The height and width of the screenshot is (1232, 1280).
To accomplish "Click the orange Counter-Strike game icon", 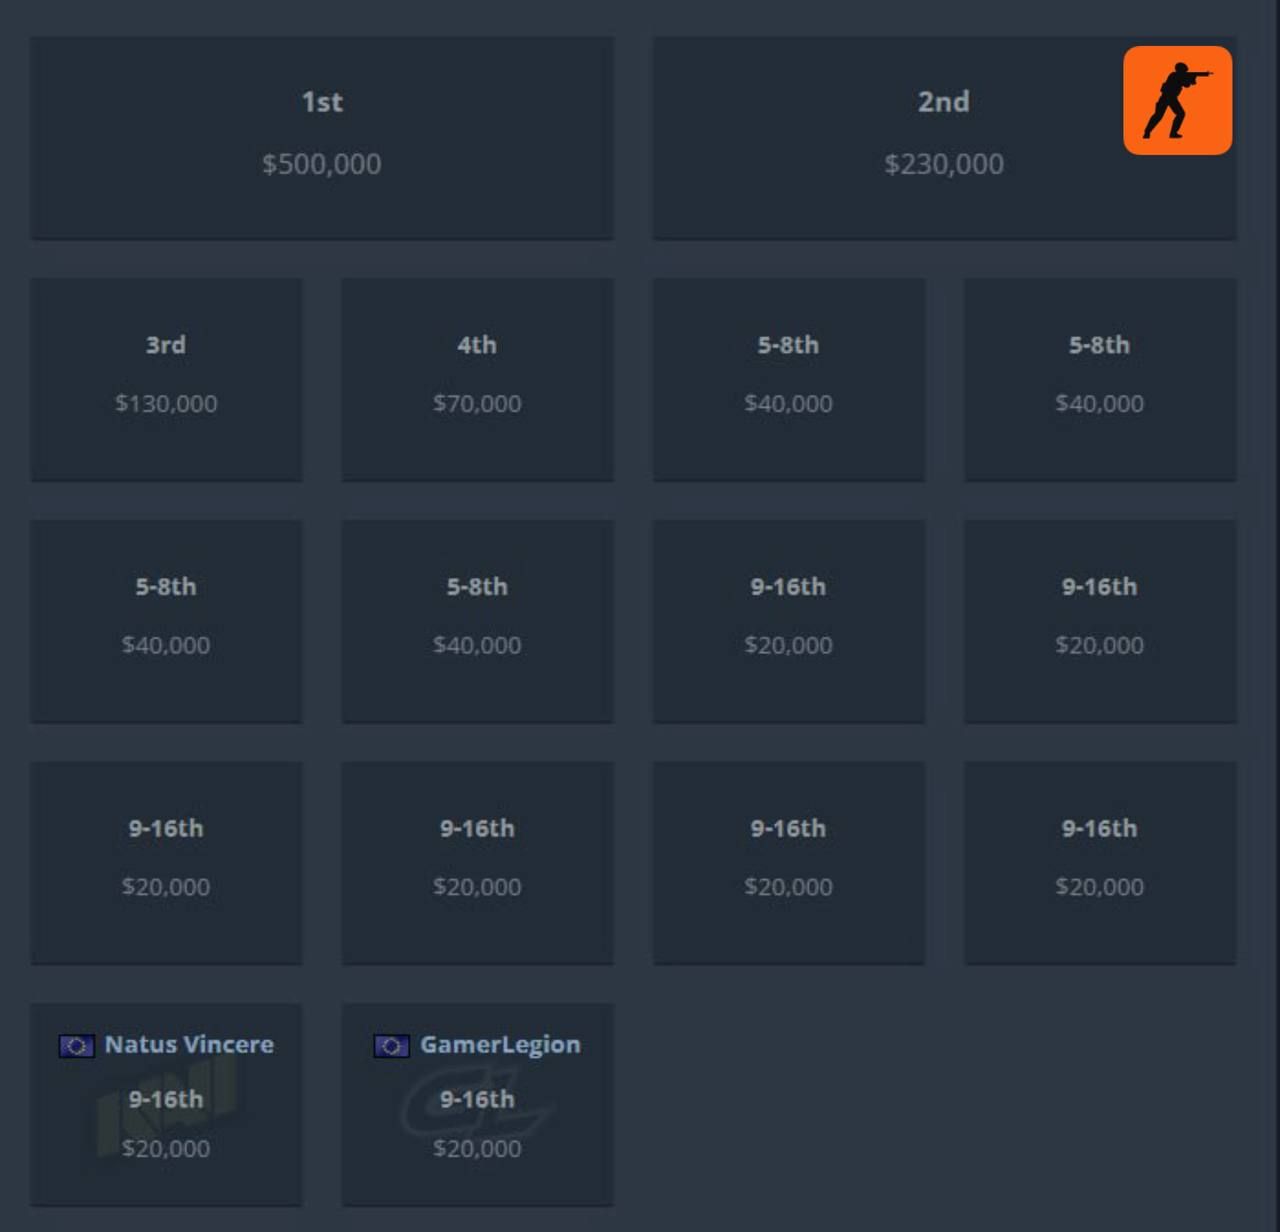I will click(x=1177, y=100).
